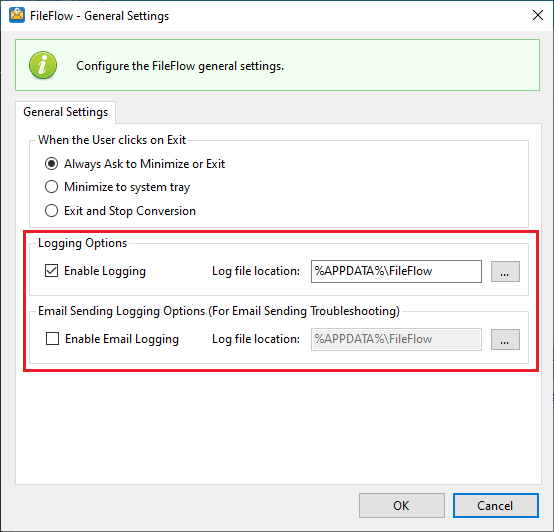Viewport: 554px width, 532px height.
Task: Click the green info icon
Action: tap(43, 65)
